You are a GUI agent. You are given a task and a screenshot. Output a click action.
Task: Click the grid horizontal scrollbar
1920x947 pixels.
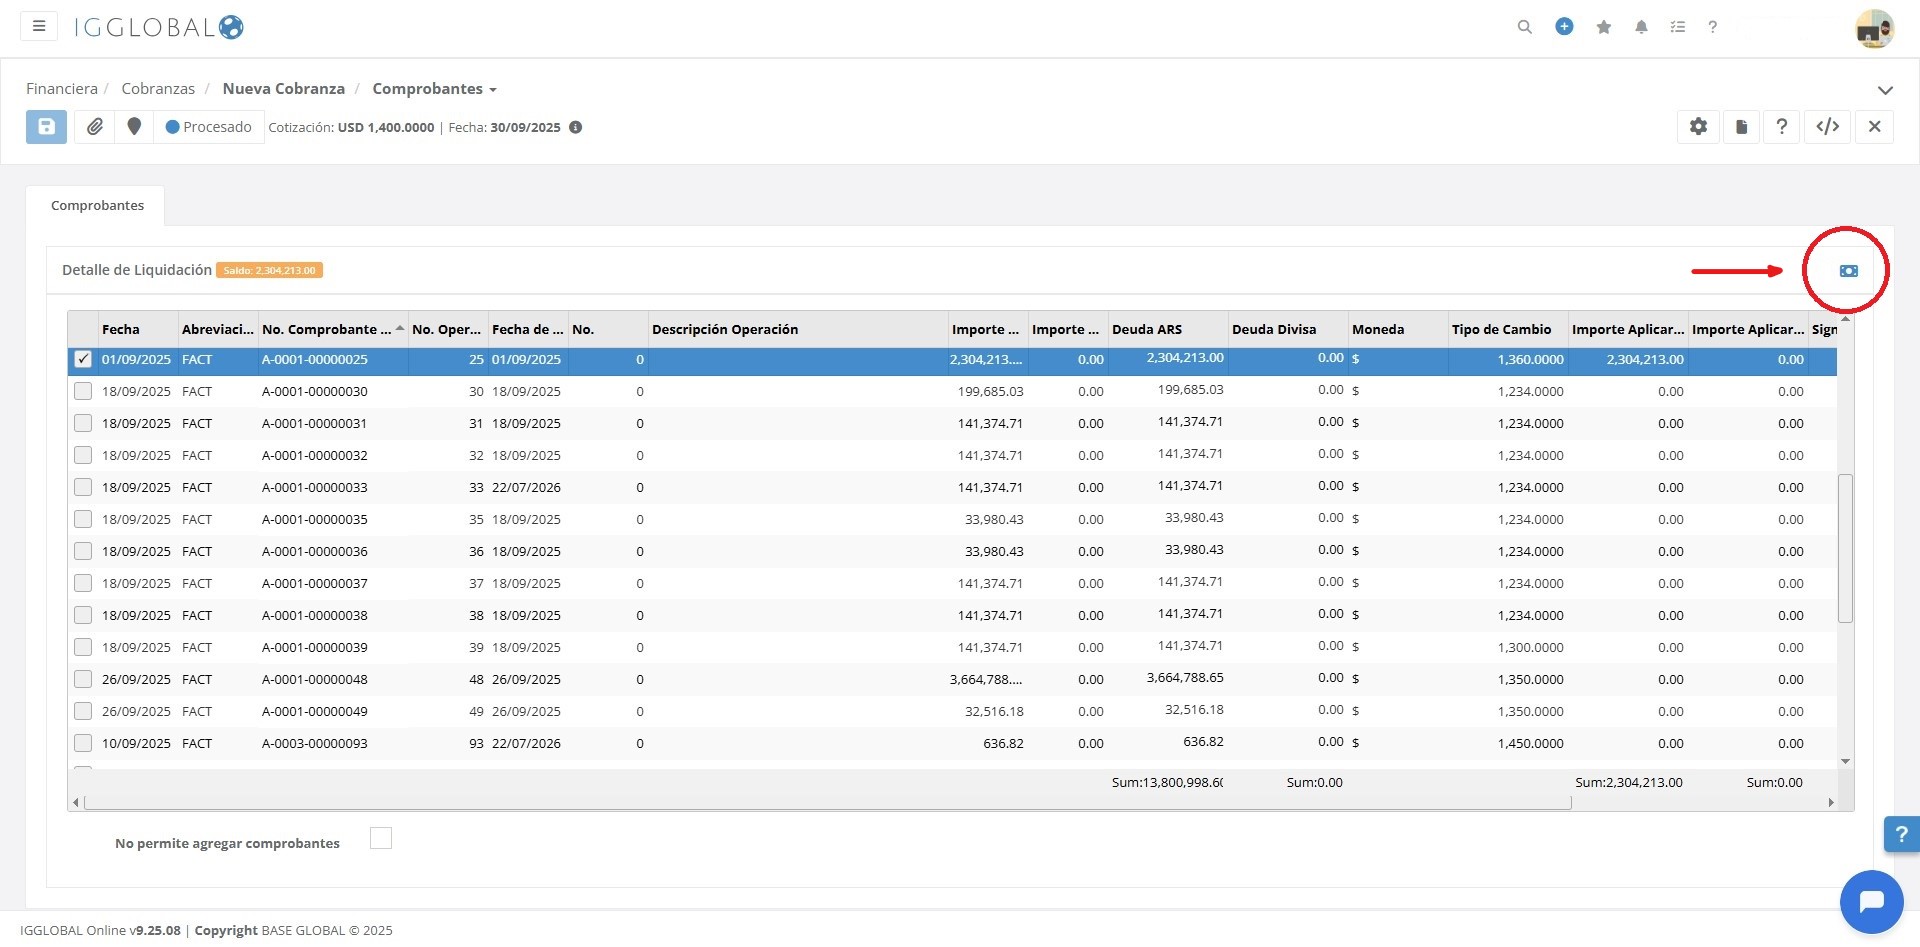(x=828, y=802)
